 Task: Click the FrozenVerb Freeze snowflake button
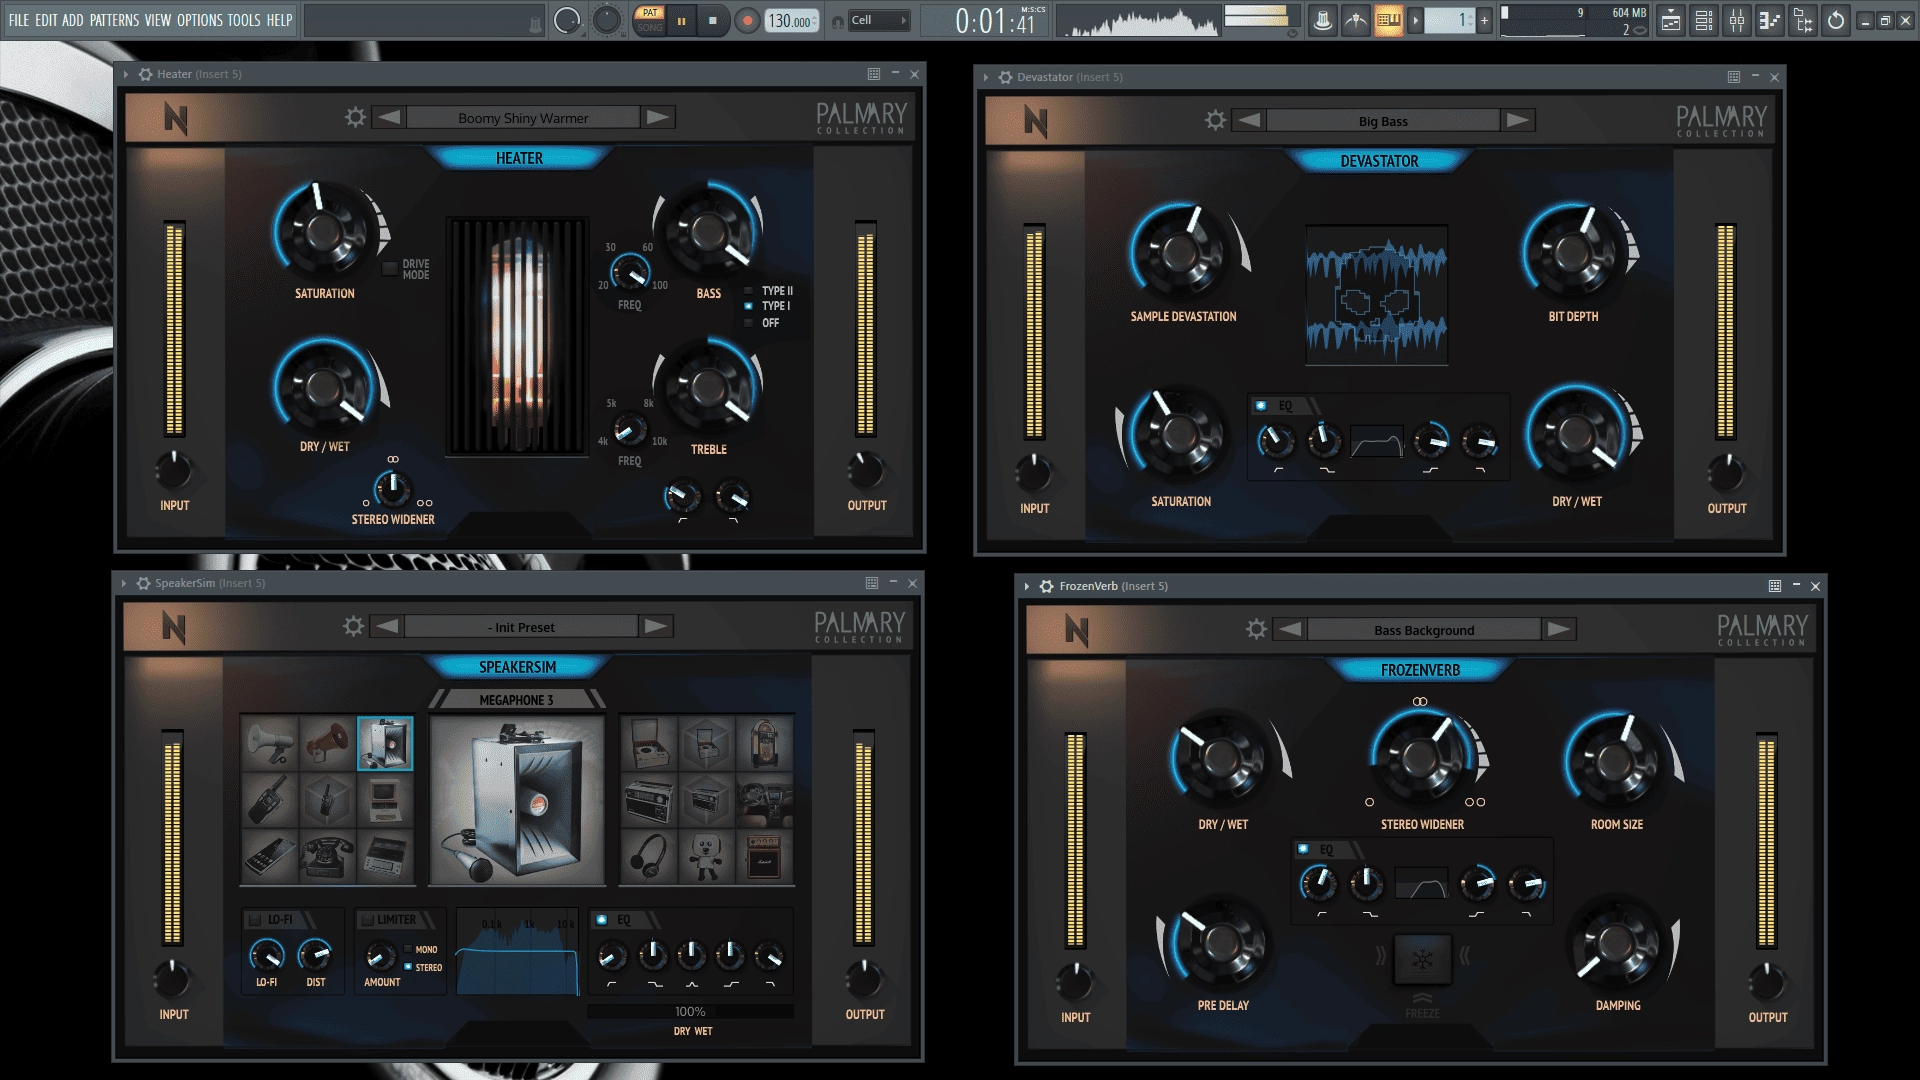[1422, 960]
